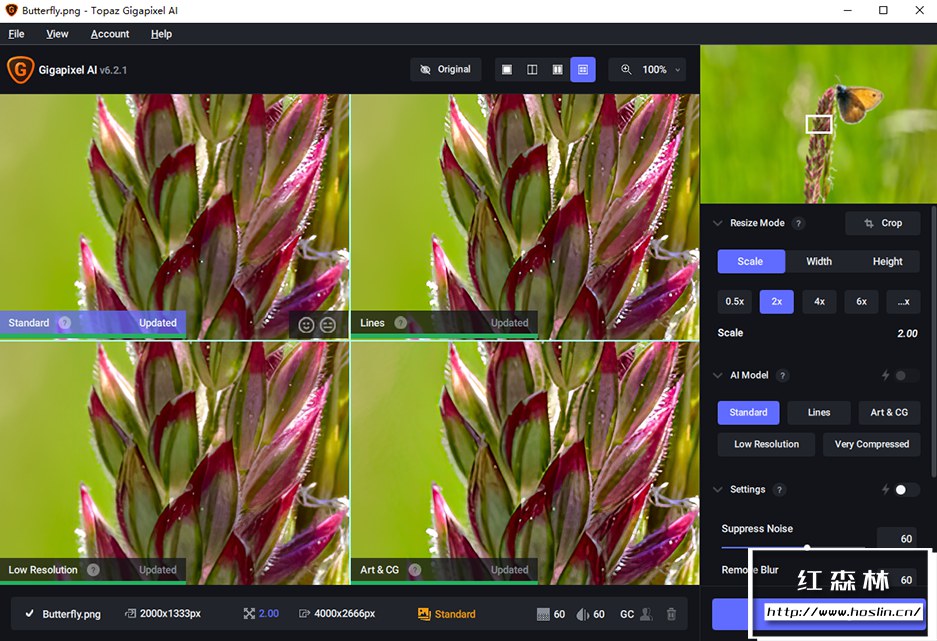Viewport: 937px width, 641px height.
Task: Choose the 2x scale option
Action: [x=776, y=302]
